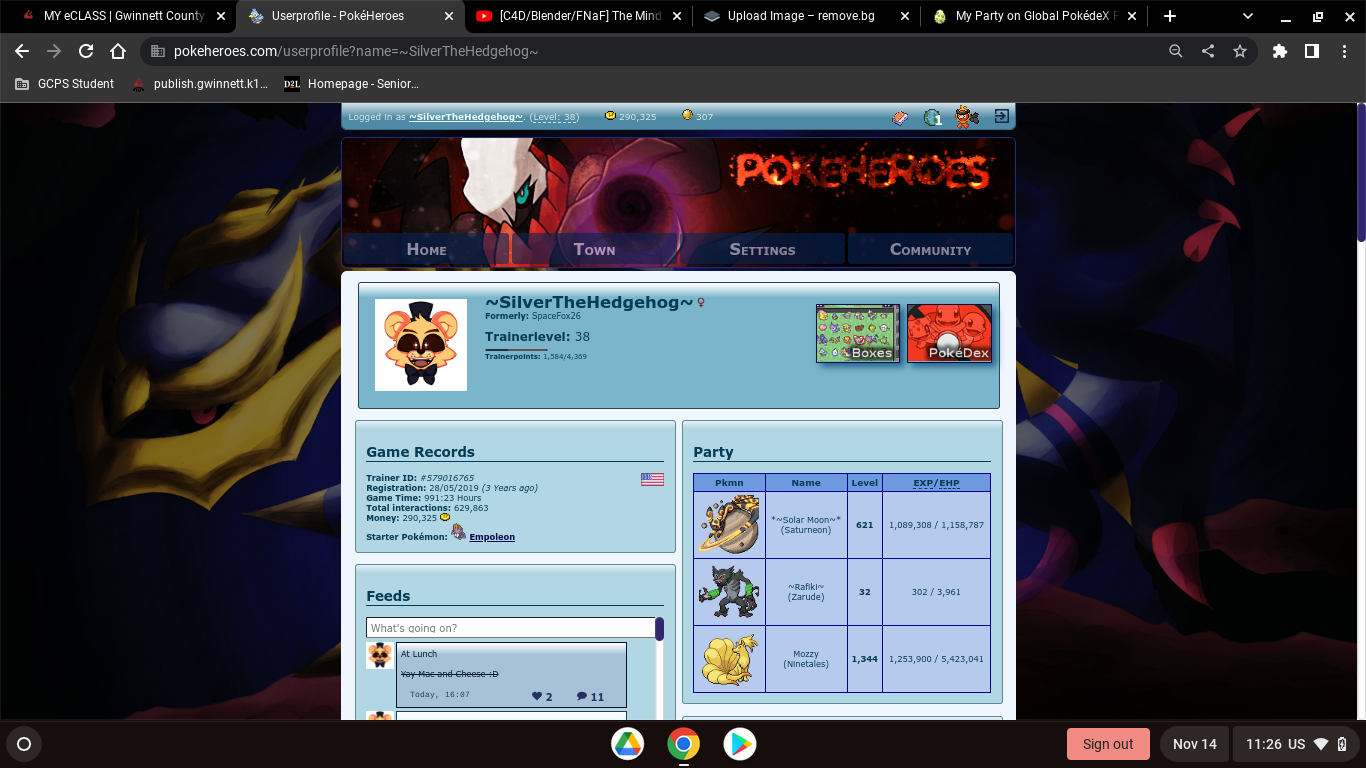The width and height of the screenshot is (1366, 768).
Task: Click the browser Home button
Action: [118, 51]
